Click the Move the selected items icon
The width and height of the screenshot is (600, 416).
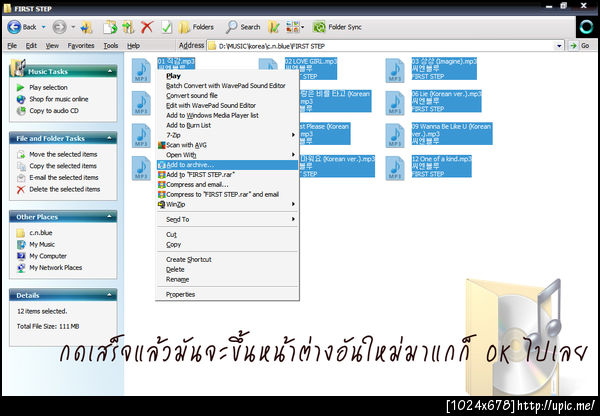[x=21, y=154]
